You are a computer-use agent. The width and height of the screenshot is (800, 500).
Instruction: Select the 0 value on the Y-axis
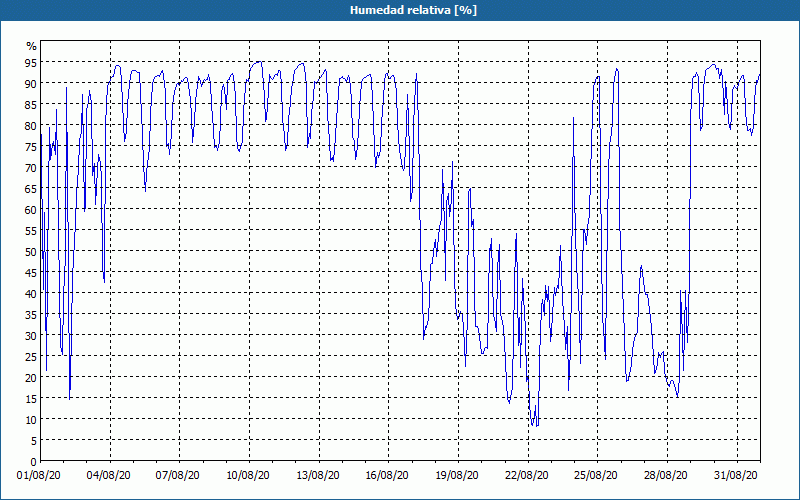(34, 462)
